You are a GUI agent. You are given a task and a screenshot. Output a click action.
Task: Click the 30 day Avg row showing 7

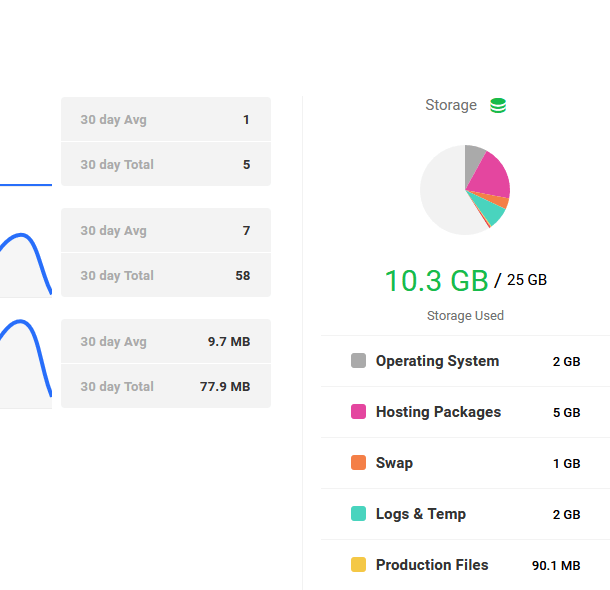click(x=166, y=230)
